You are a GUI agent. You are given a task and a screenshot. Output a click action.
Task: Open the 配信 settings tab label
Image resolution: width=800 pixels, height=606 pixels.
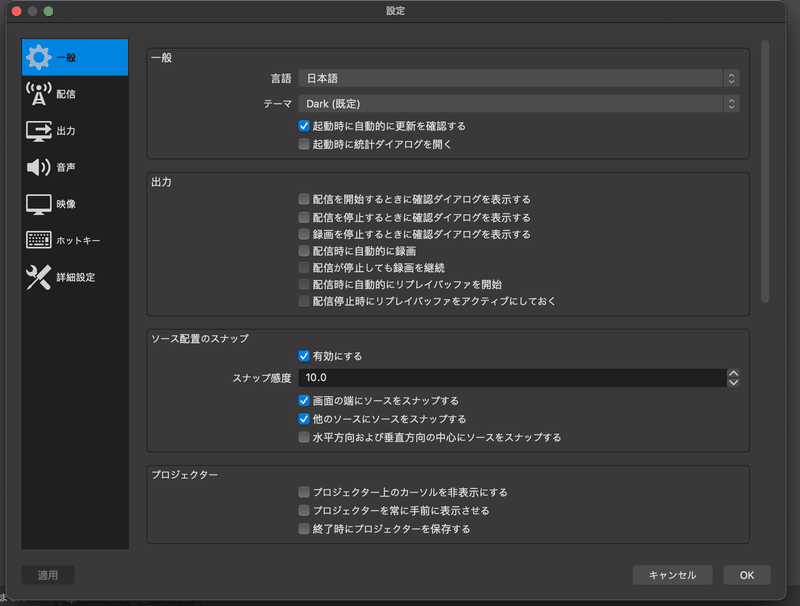(66, 94)
